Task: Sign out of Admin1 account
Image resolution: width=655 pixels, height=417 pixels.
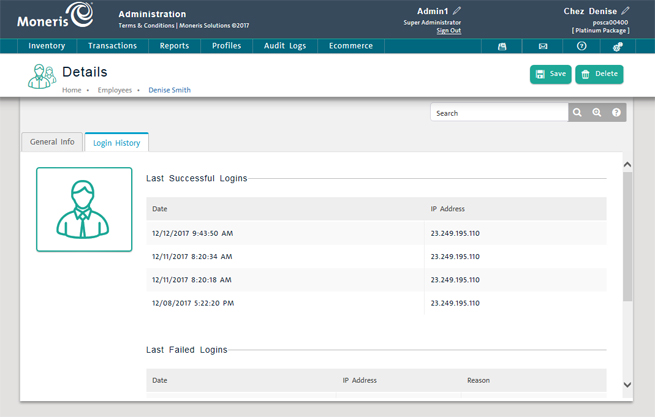Action: click(x=449, y=31)
